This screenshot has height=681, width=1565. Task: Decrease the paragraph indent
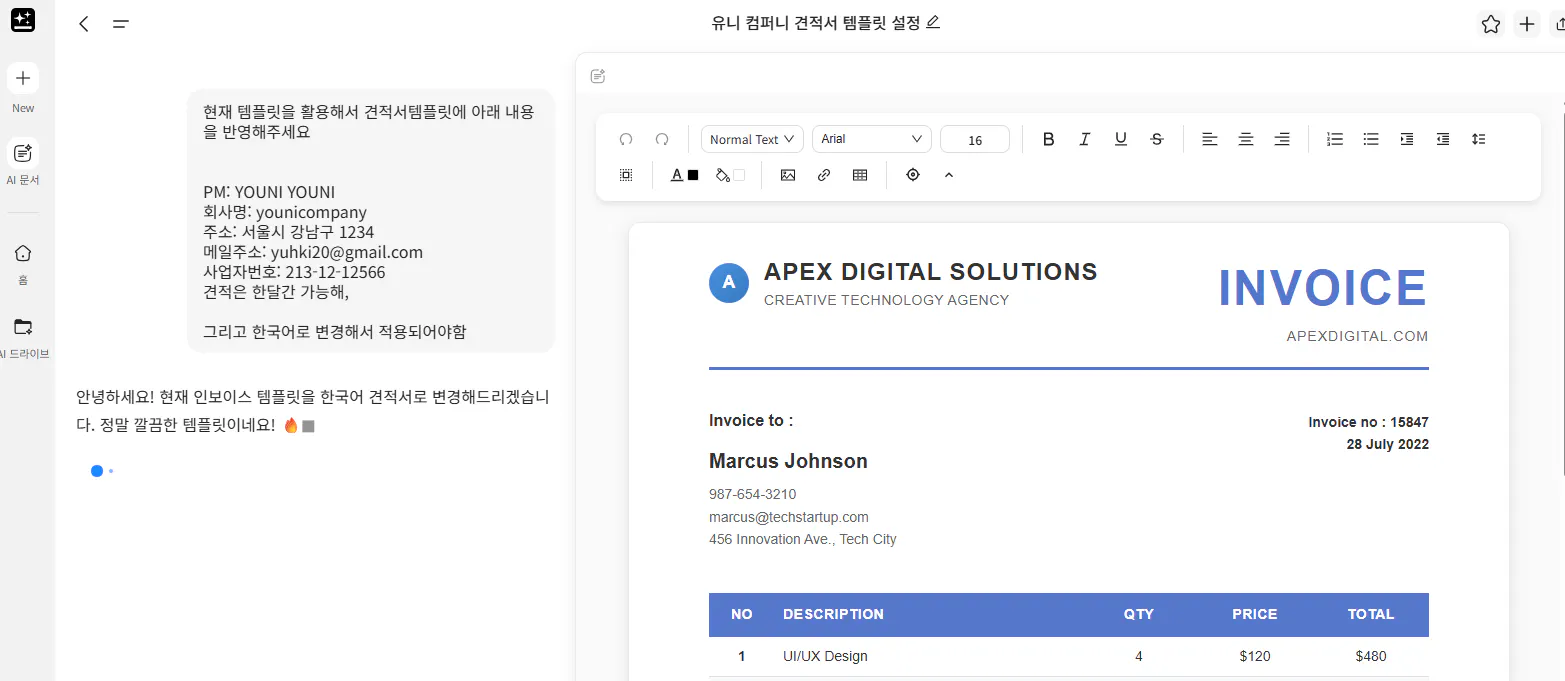coord(1443,139)
